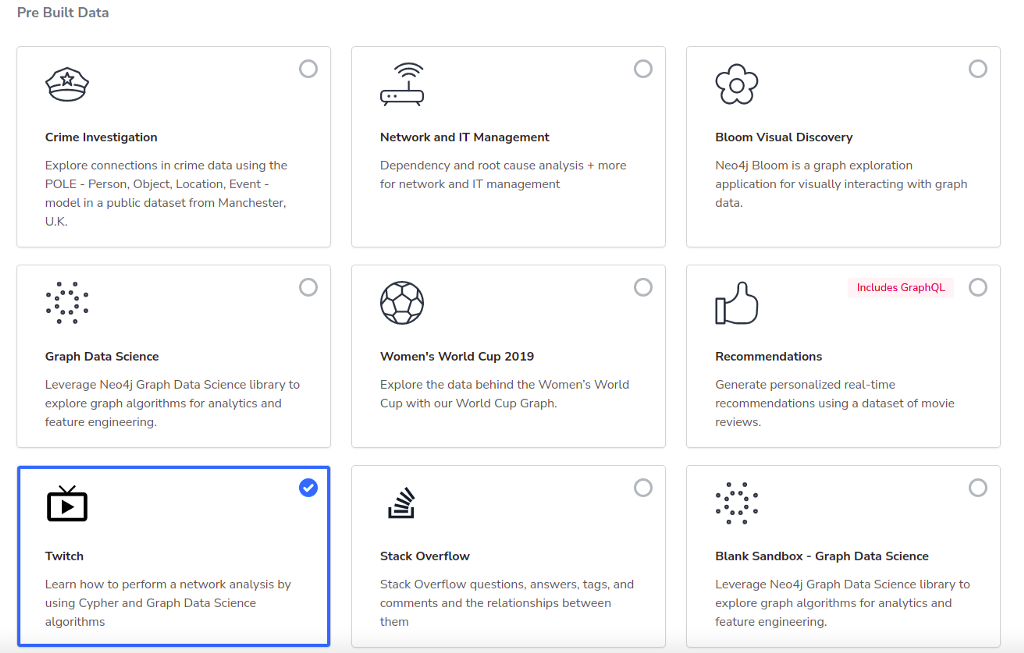This screenshot has width=1024, height=653.
Task: Click the Network and IT Management title
Action: pyautogui.click(x=464, y=137)
